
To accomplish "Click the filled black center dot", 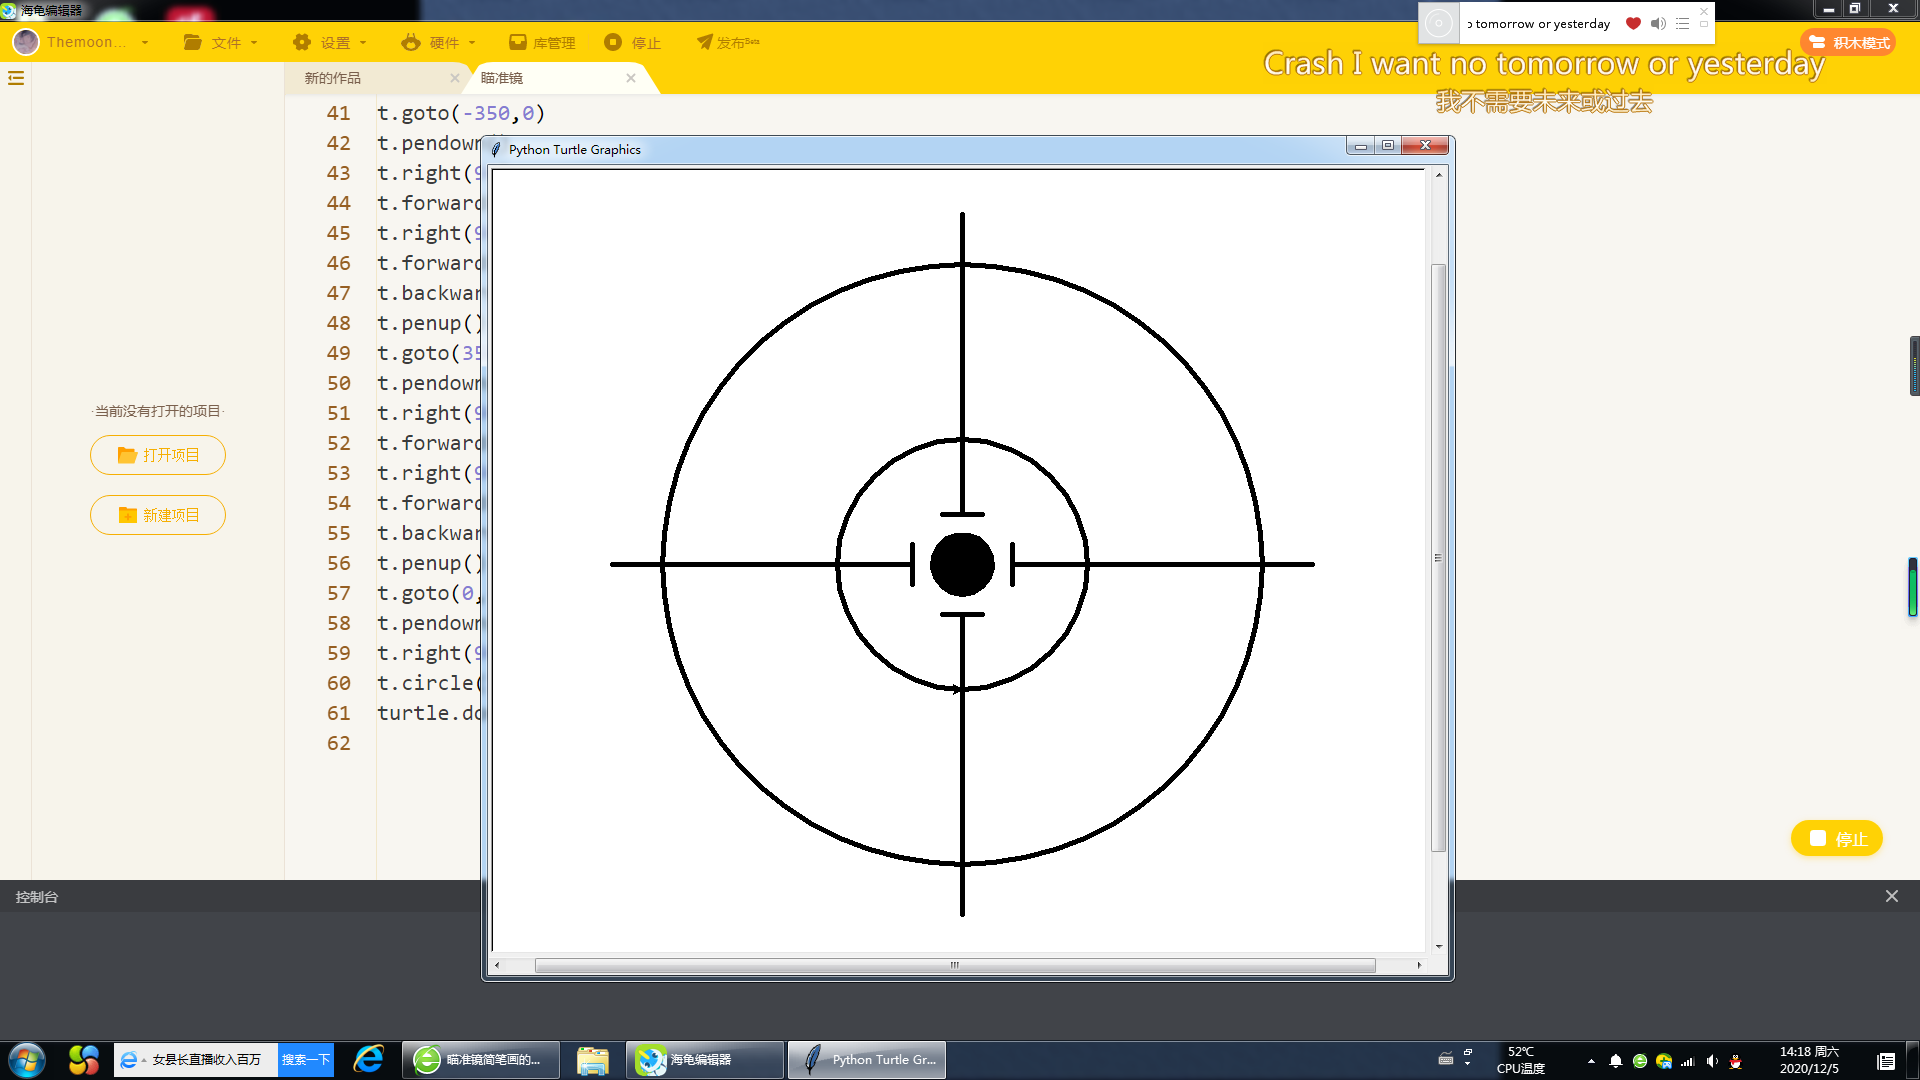I will [962, 564].
